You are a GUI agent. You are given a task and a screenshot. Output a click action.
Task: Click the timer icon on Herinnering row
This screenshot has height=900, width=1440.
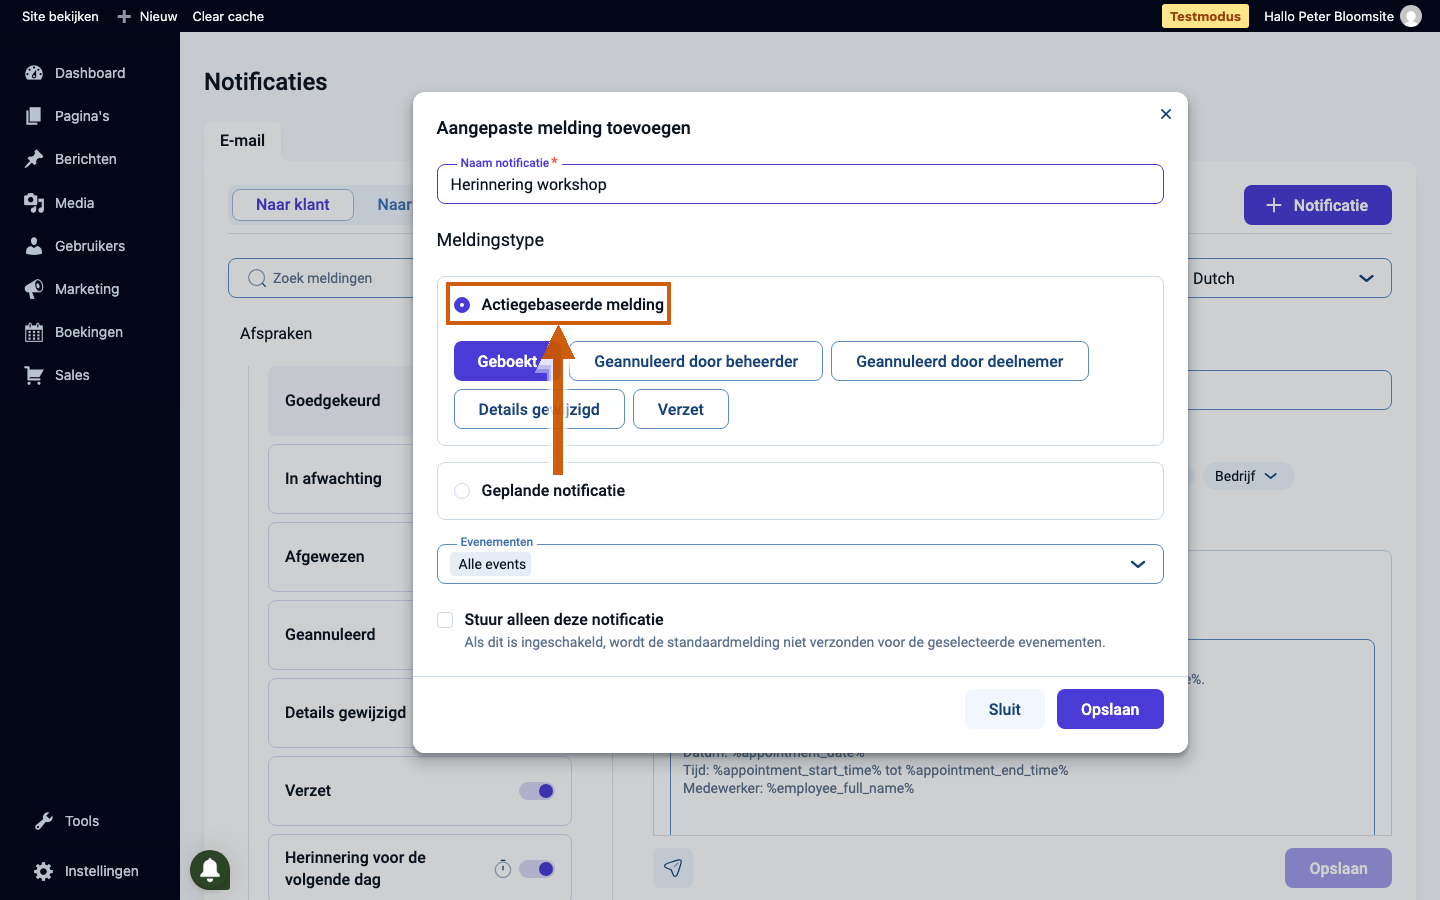503,869
